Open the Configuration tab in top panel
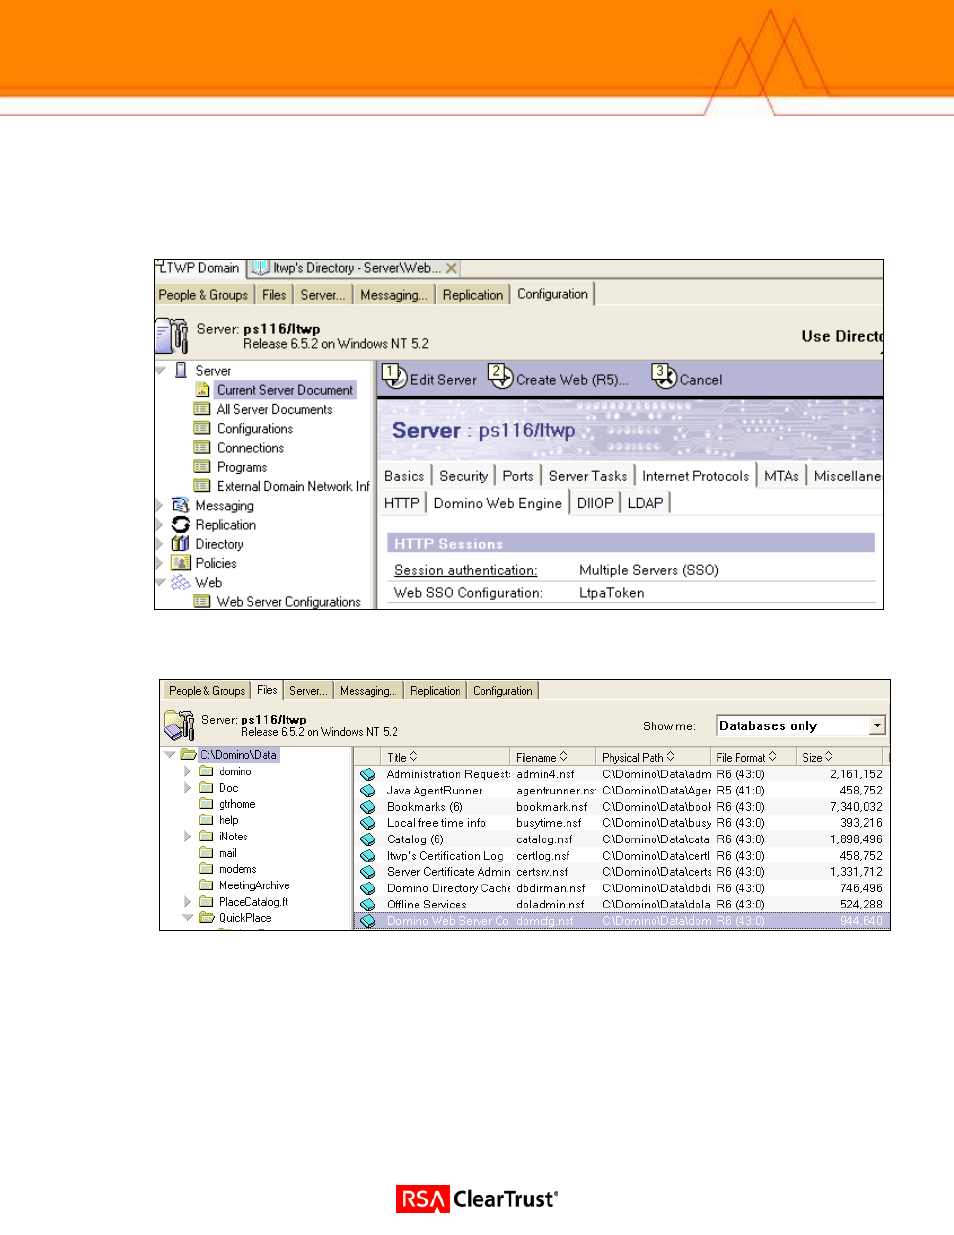Image resolution: width=954 pixels, height=1235 pixels. [552, 294]
